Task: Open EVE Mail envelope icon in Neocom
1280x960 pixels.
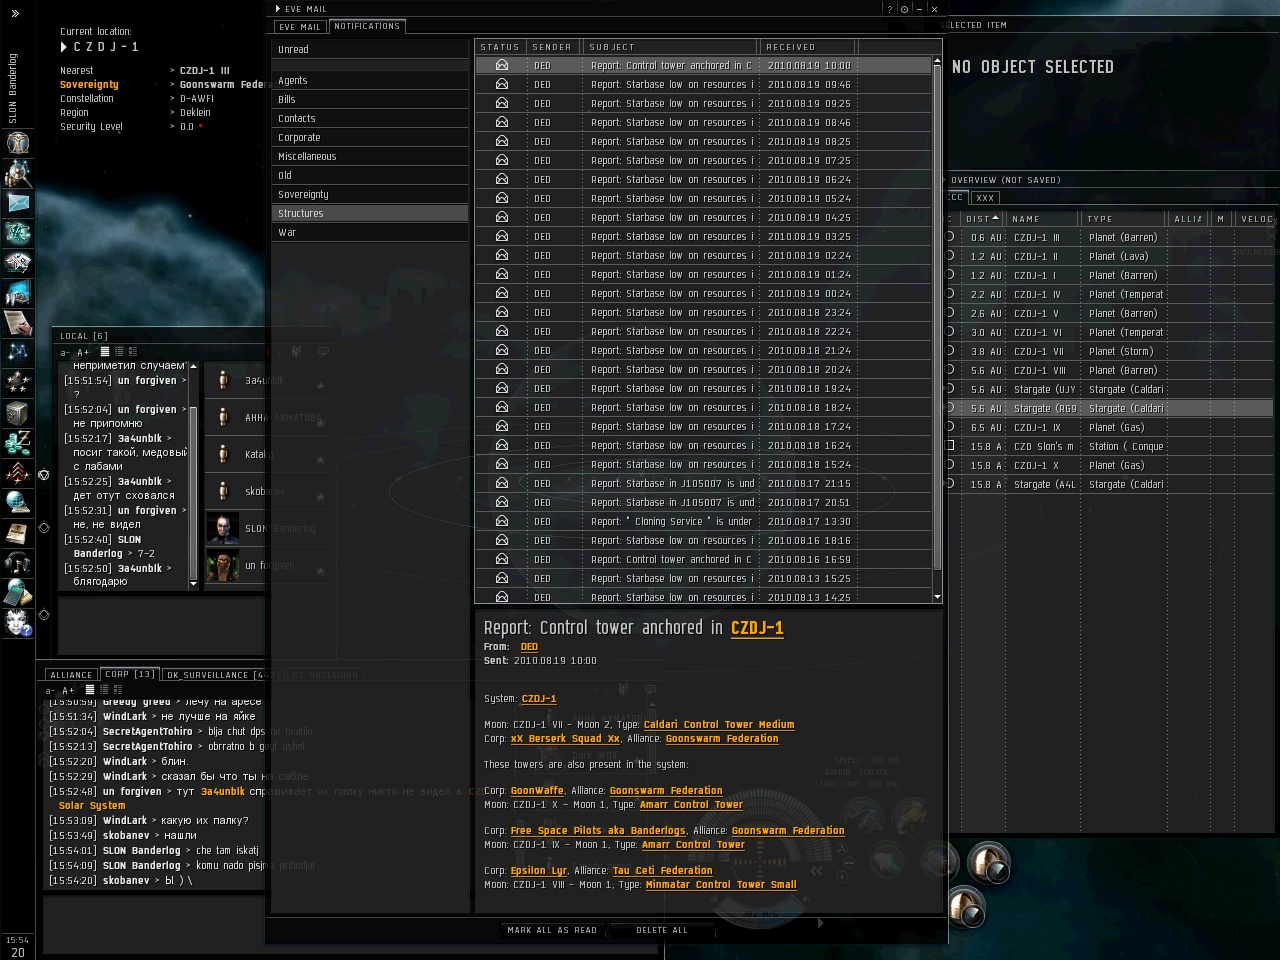Action: point(18,203)
